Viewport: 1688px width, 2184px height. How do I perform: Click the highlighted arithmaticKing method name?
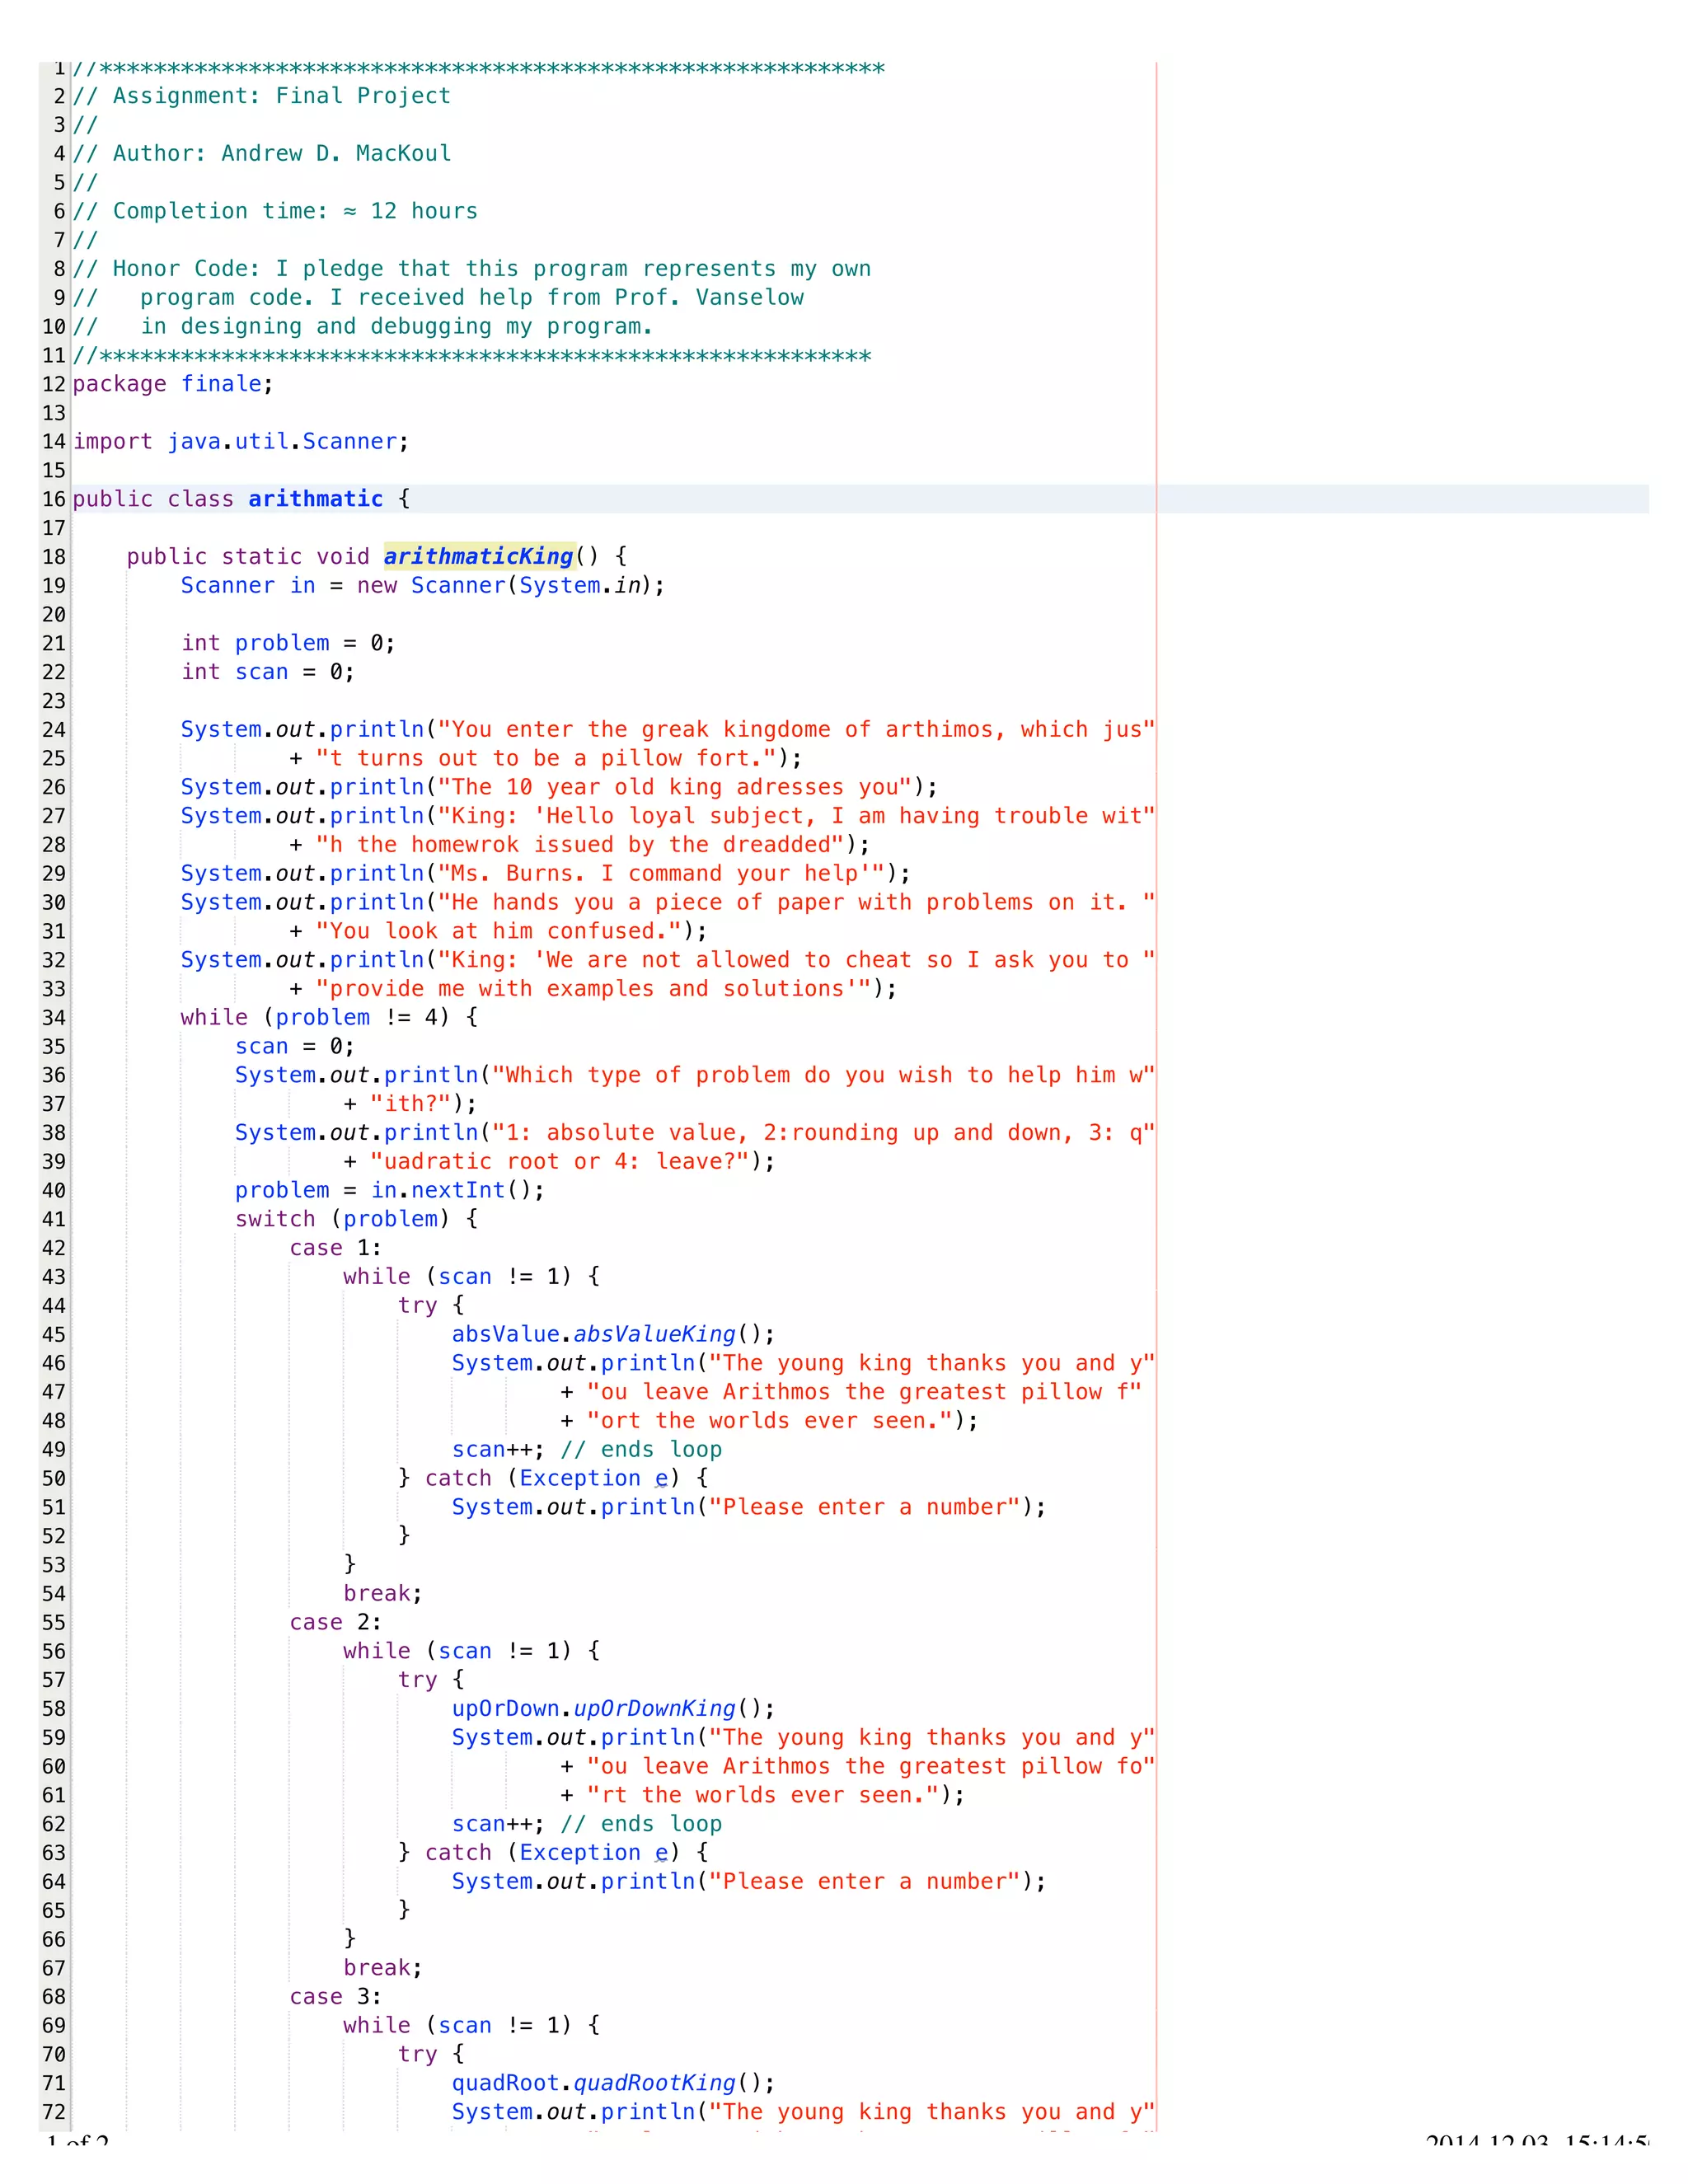click(x=479, y=557)
